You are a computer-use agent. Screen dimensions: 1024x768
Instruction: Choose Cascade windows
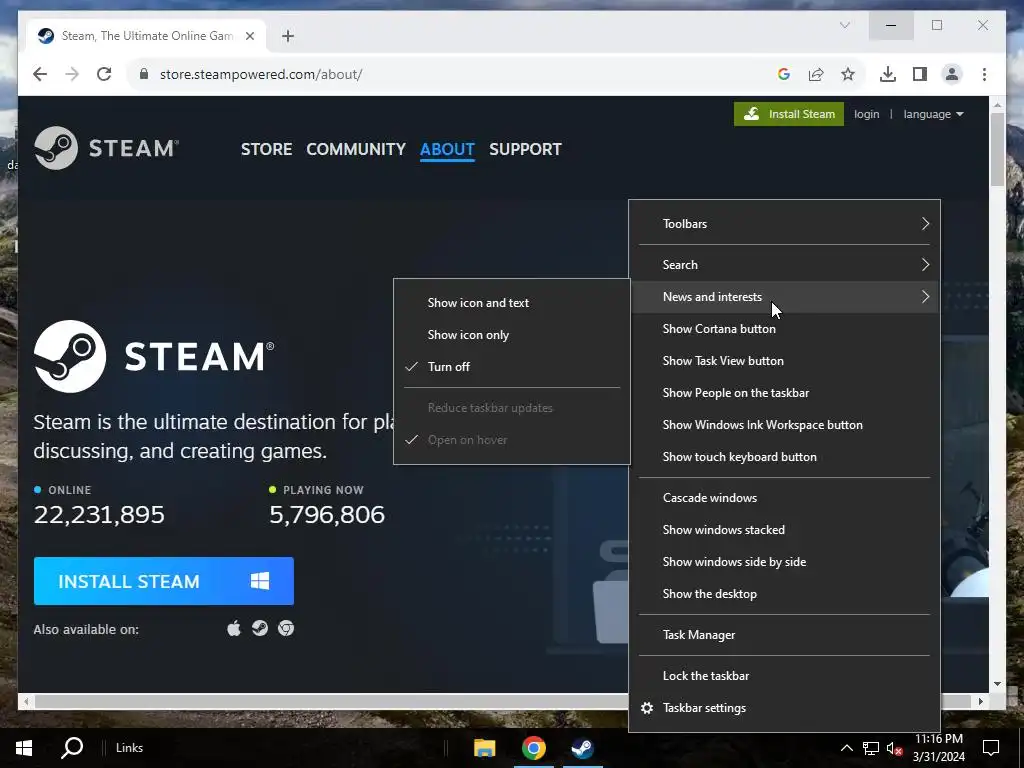pos(784,498)
